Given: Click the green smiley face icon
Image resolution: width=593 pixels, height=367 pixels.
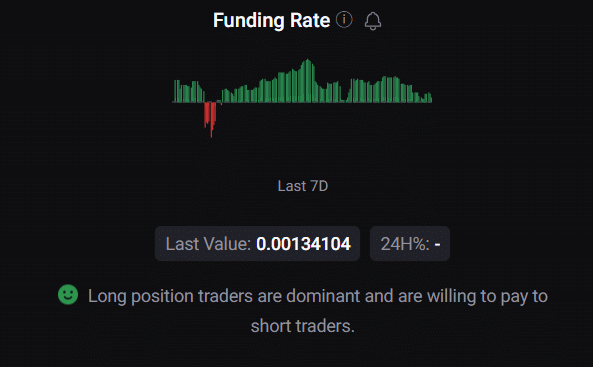Looking at the screenshot, I should pos(68,294).
